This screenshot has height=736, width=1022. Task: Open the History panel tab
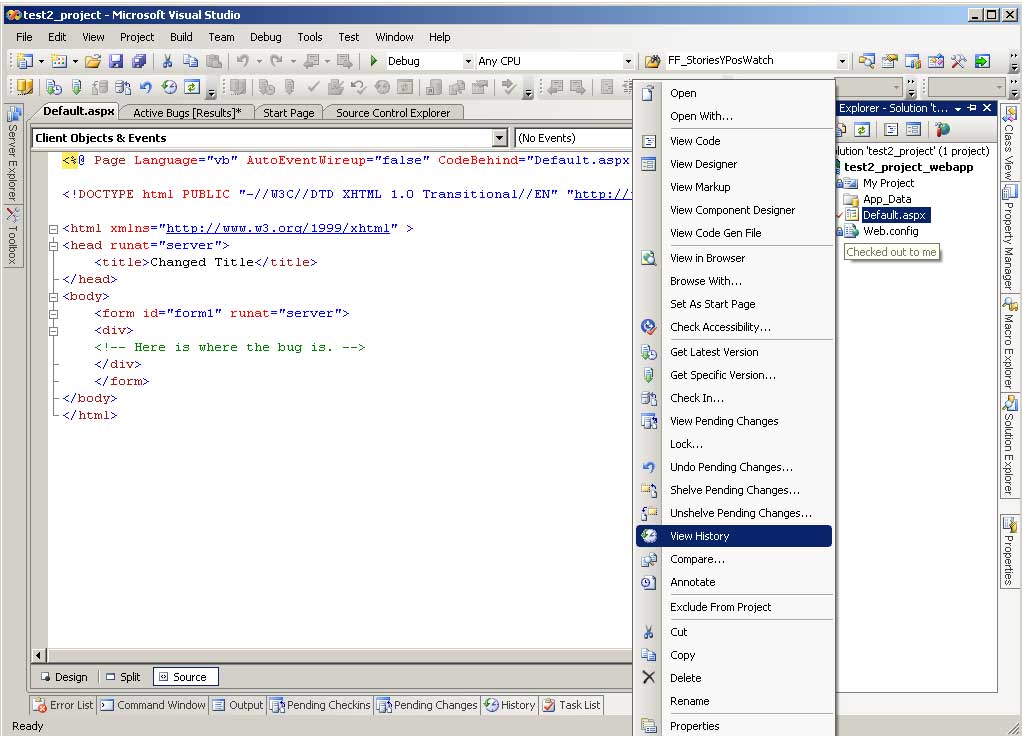510,705
